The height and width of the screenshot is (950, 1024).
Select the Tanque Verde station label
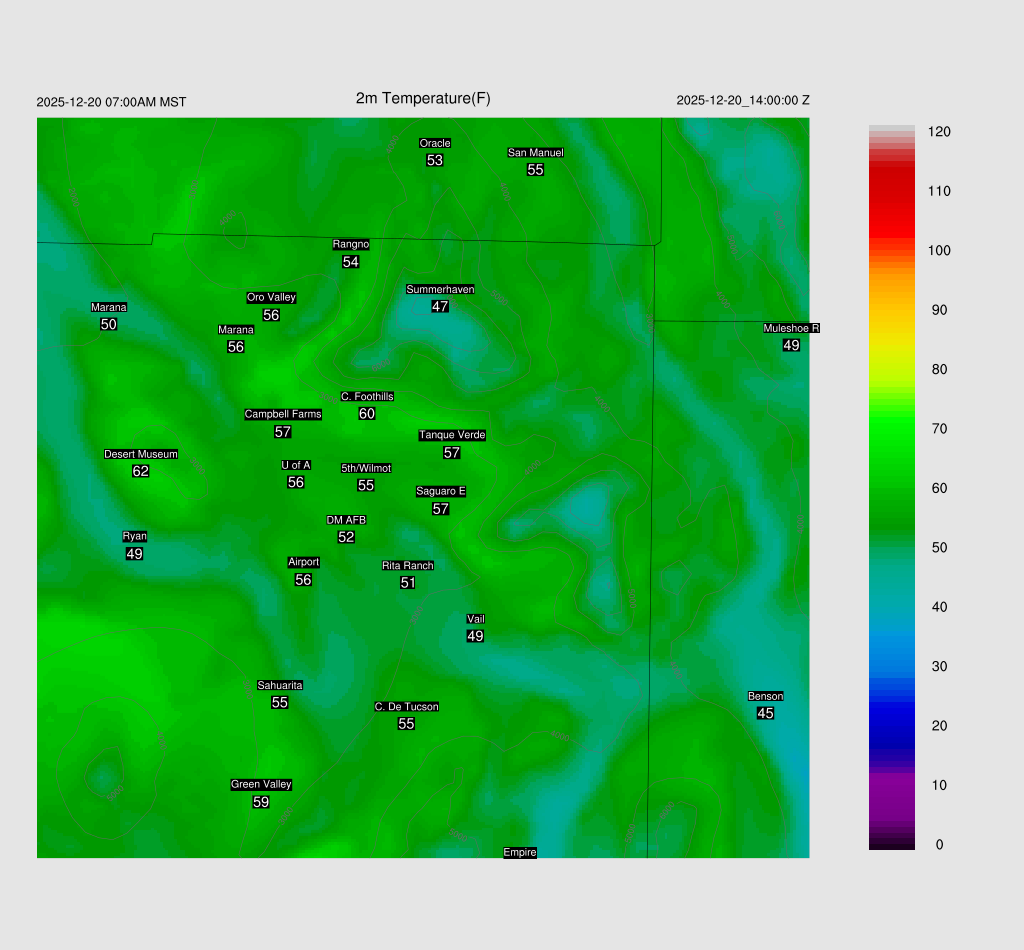click(452, 435)
